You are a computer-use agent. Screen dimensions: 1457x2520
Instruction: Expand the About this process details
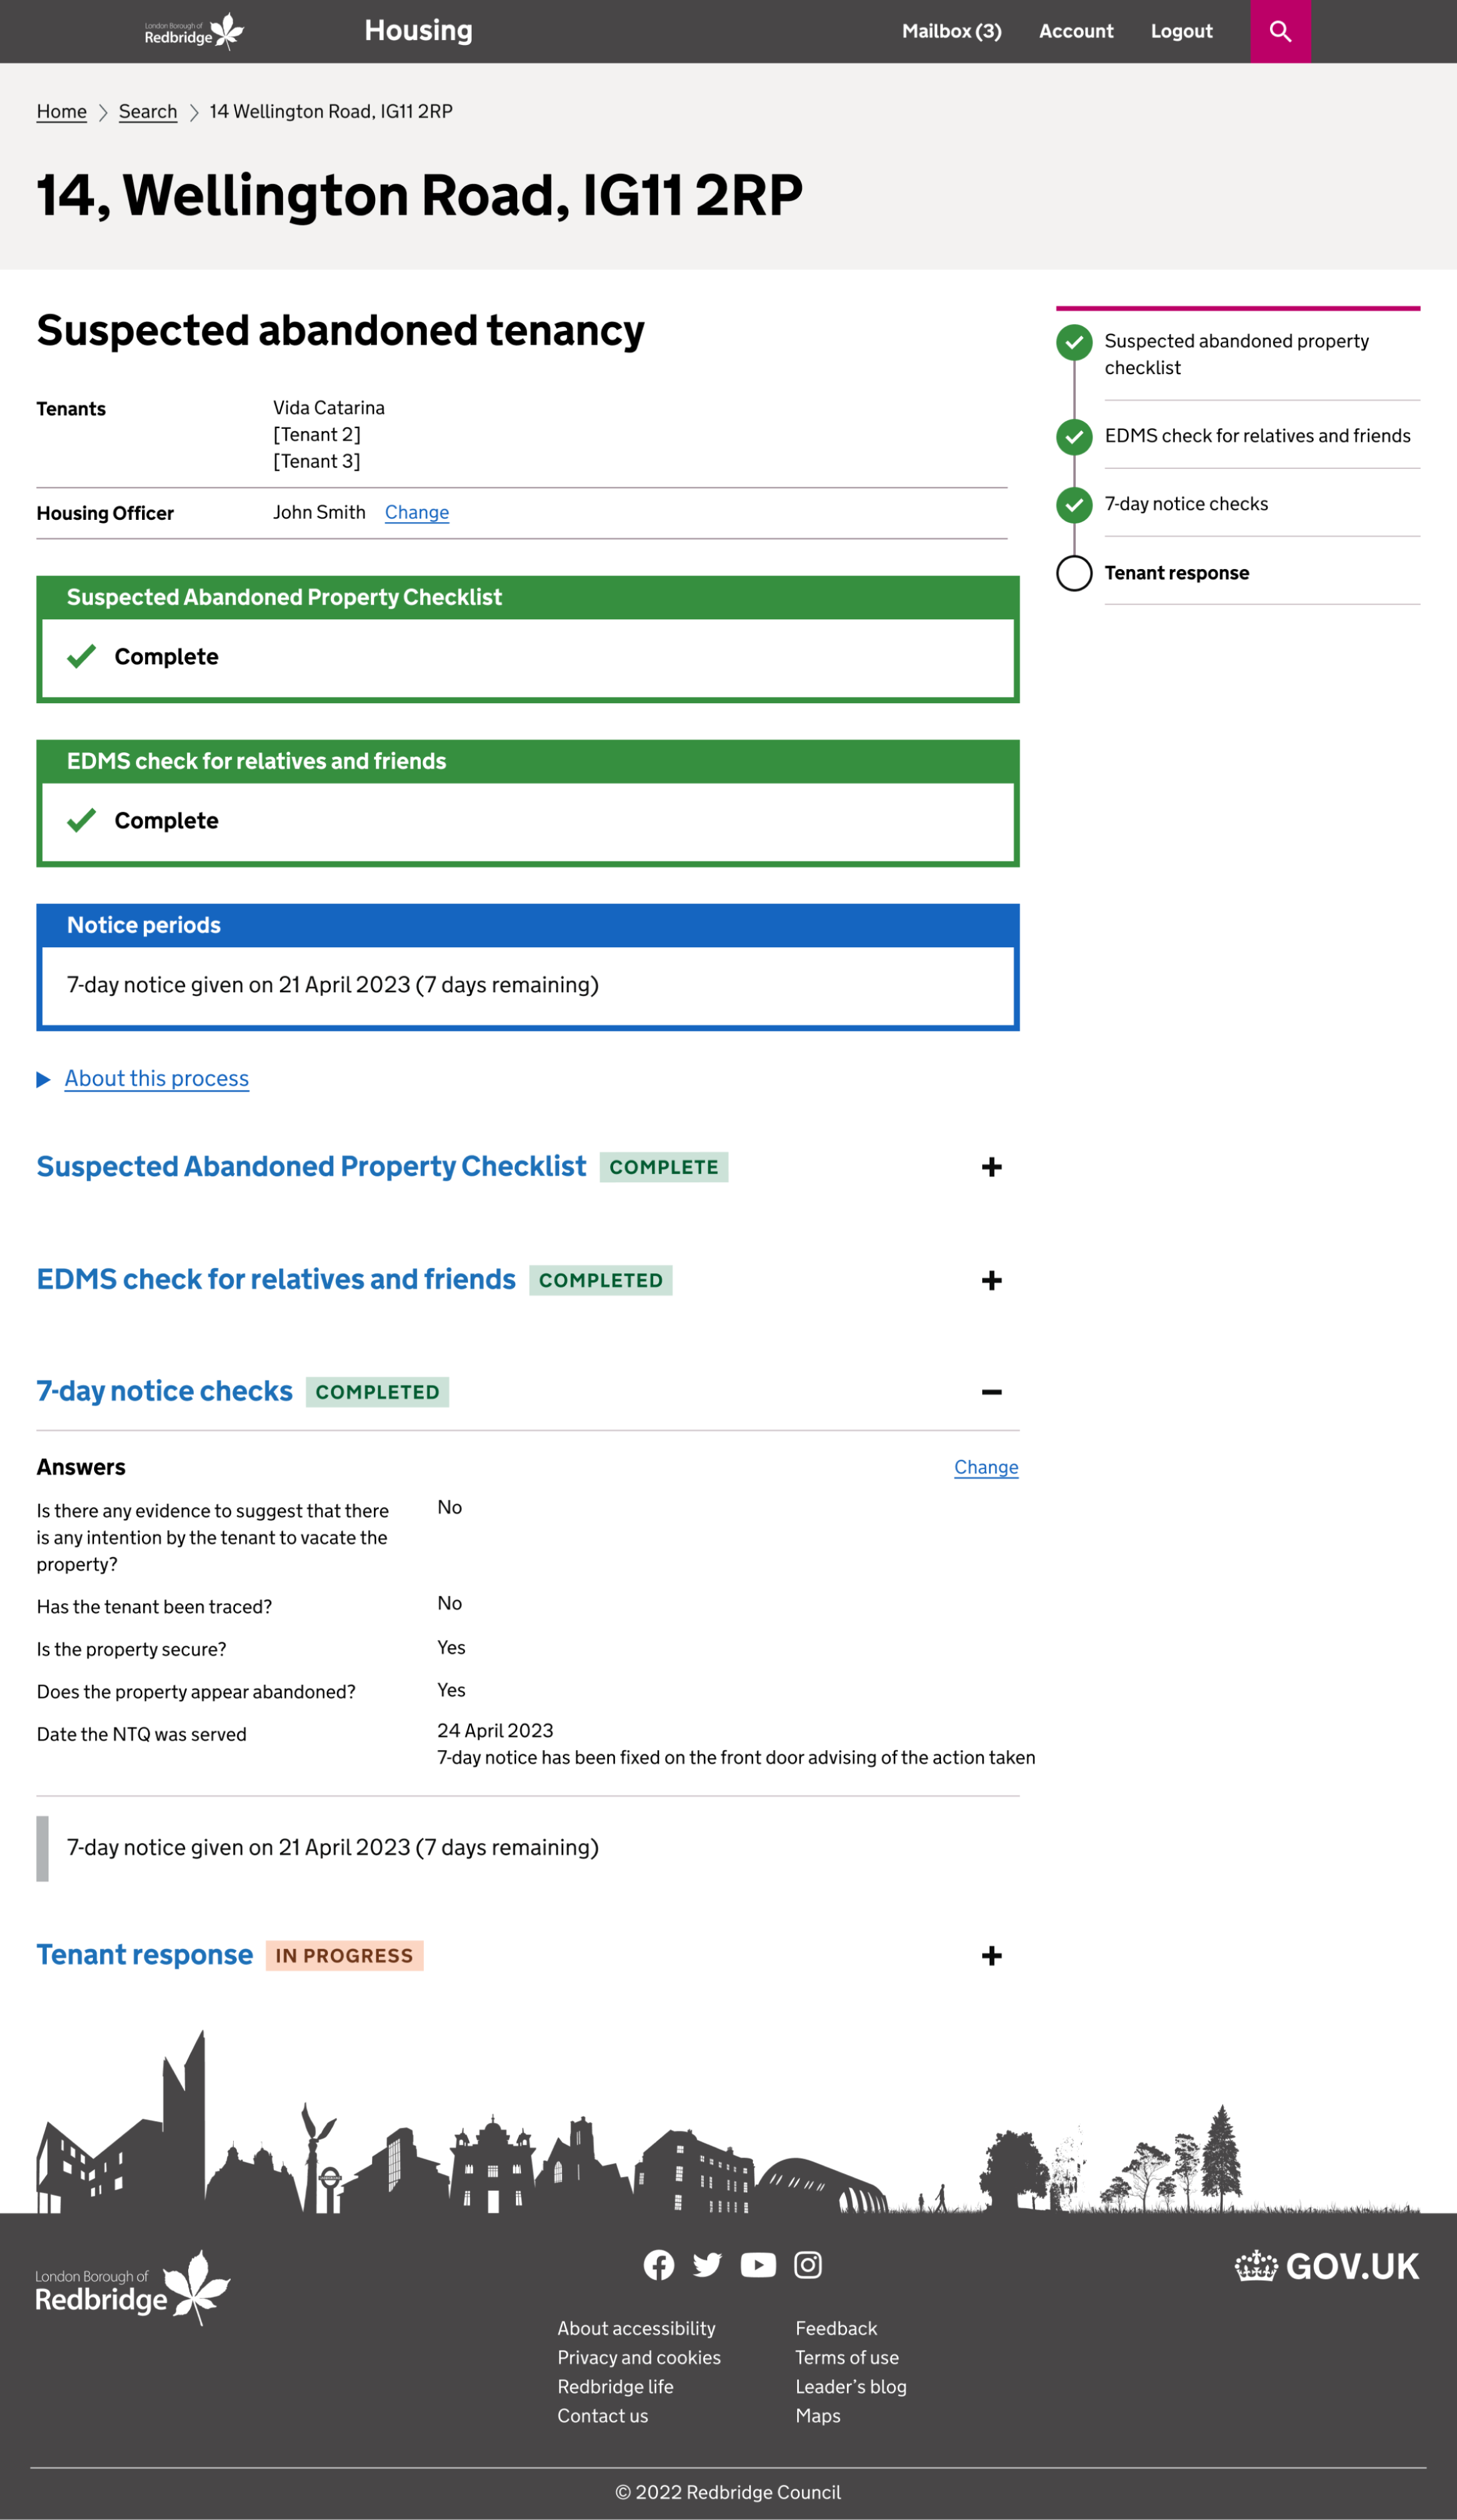click(x=156, y=1078)
